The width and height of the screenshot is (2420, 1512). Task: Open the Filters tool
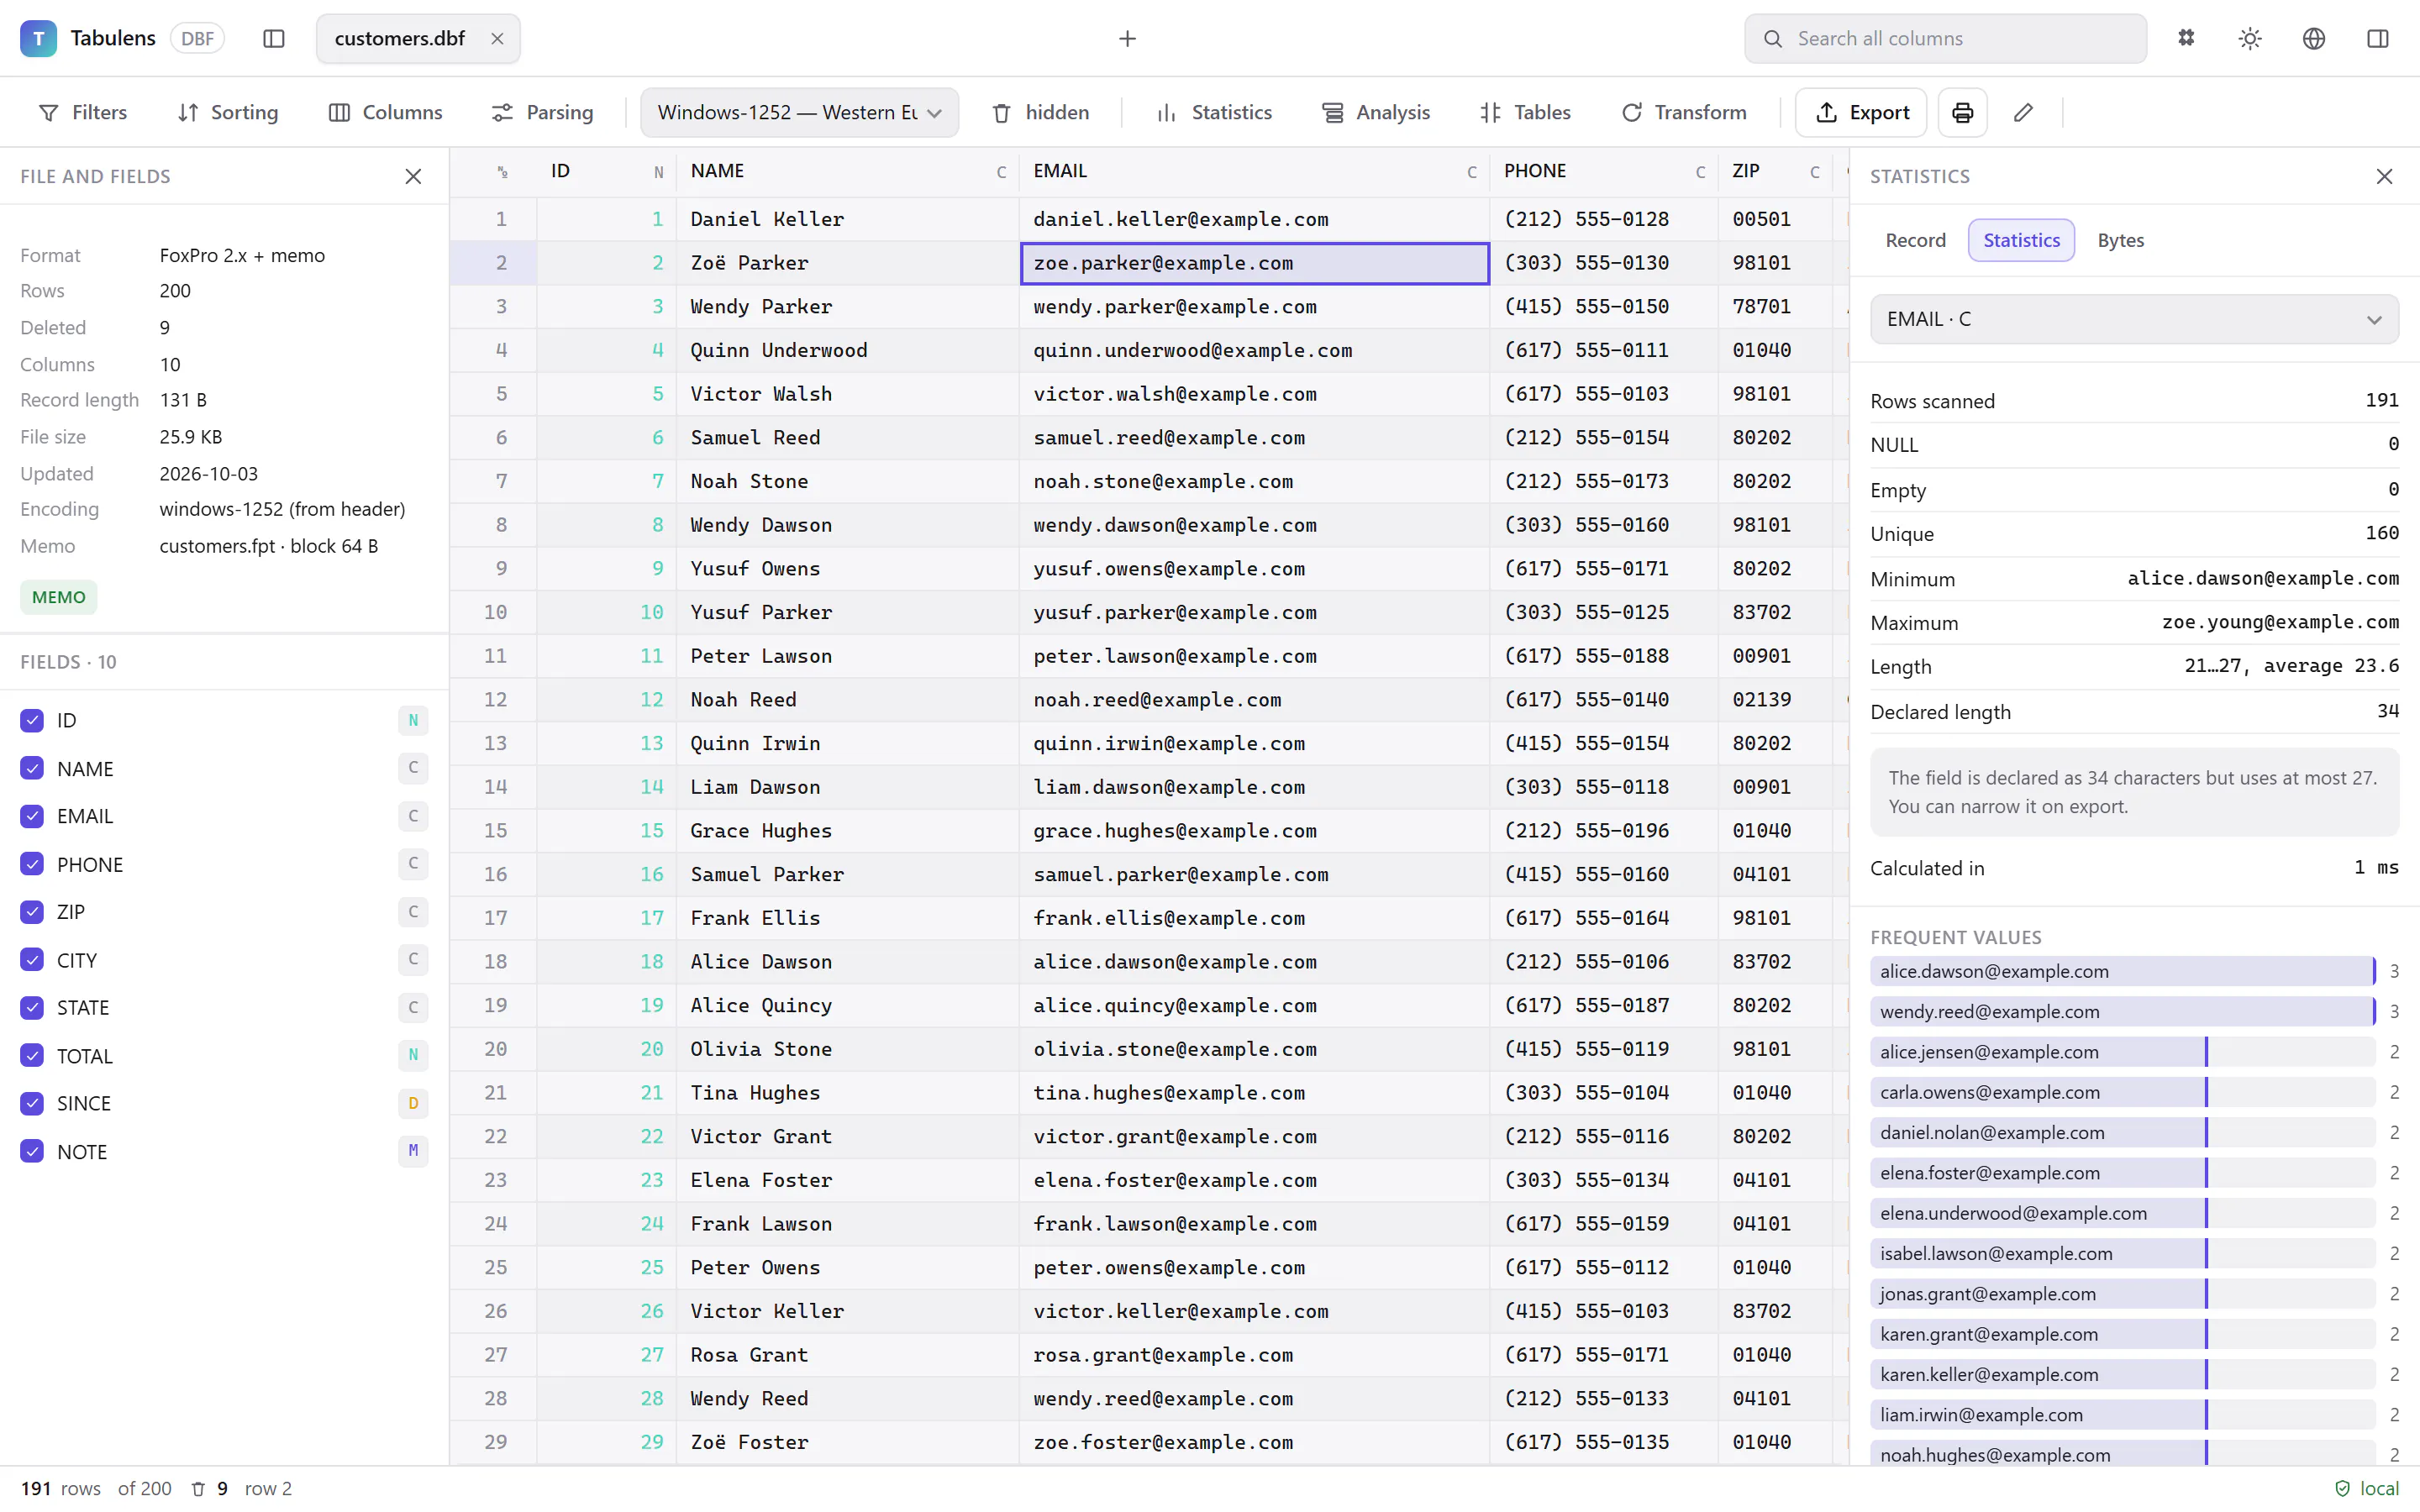[x=83, y=112]
